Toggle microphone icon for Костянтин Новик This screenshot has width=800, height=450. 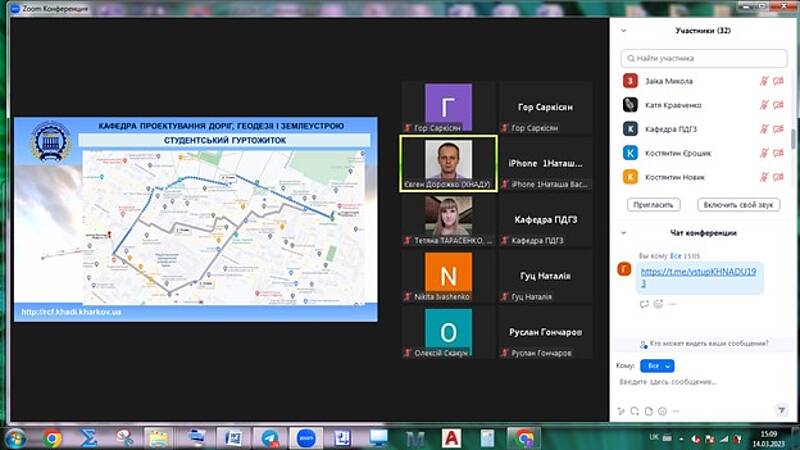(x=763, y=177)
